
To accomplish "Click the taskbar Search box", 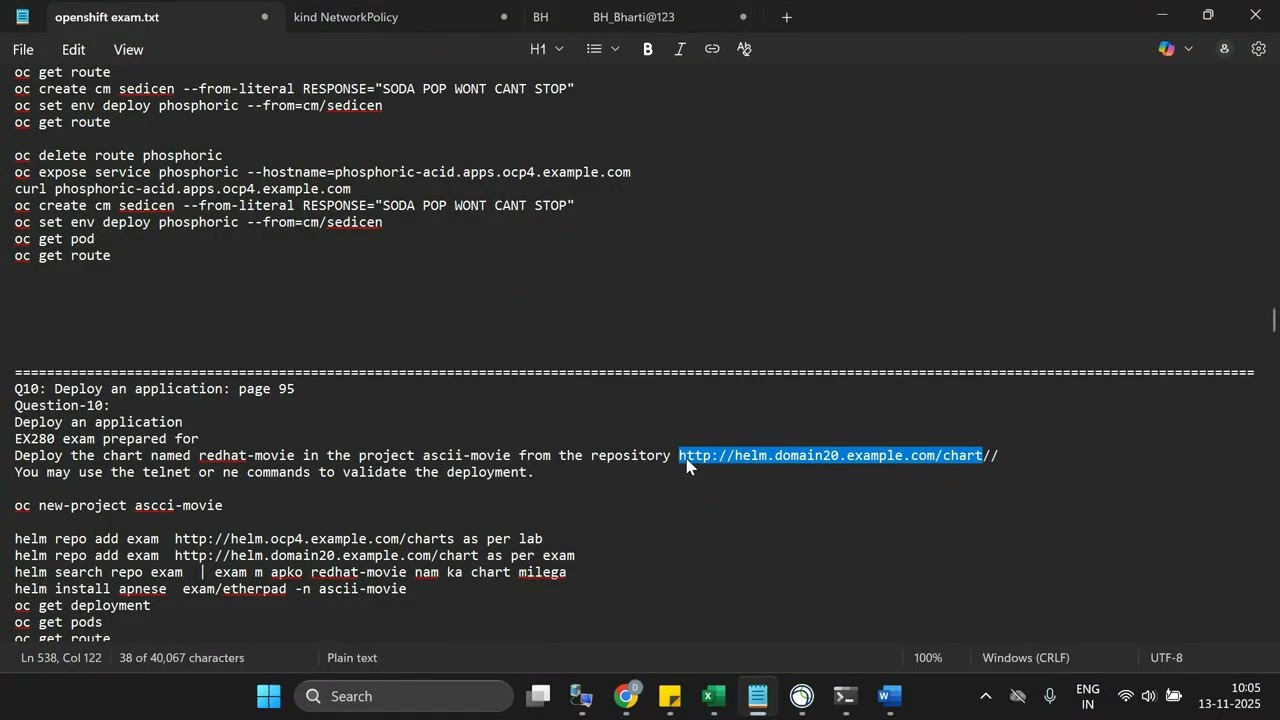I will (x=404, y=696).
